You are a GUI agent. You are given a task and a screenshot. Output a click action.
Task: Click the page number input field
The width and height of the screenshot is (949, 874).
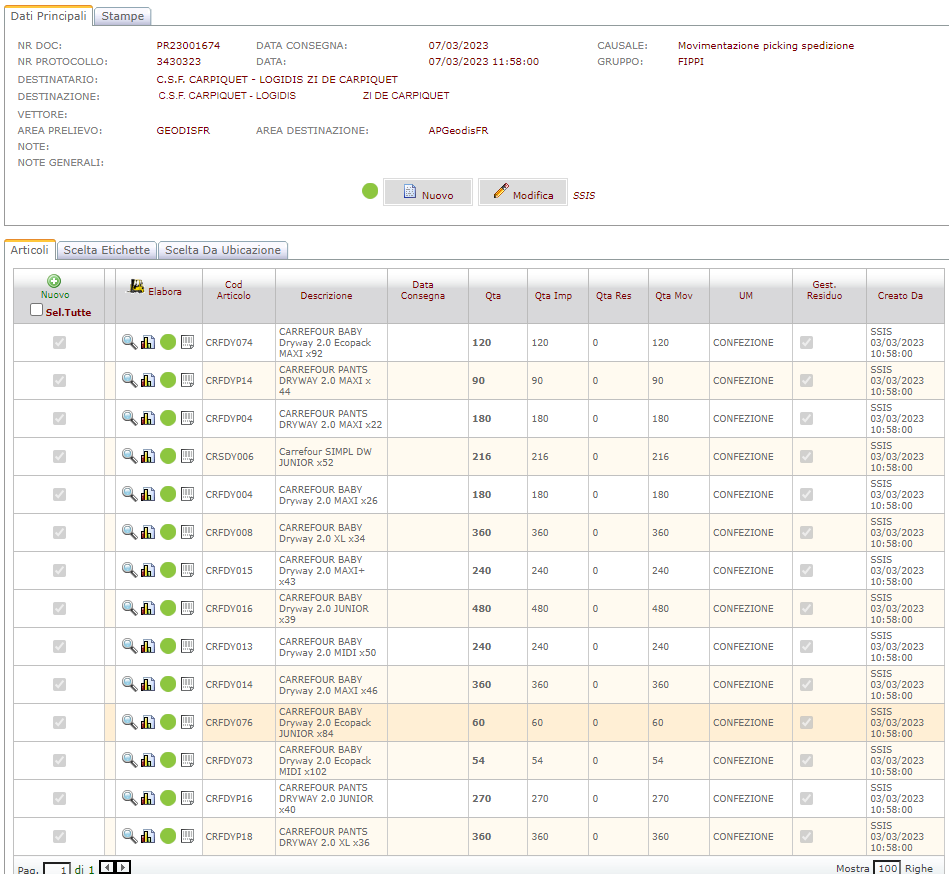click(57, 869)
